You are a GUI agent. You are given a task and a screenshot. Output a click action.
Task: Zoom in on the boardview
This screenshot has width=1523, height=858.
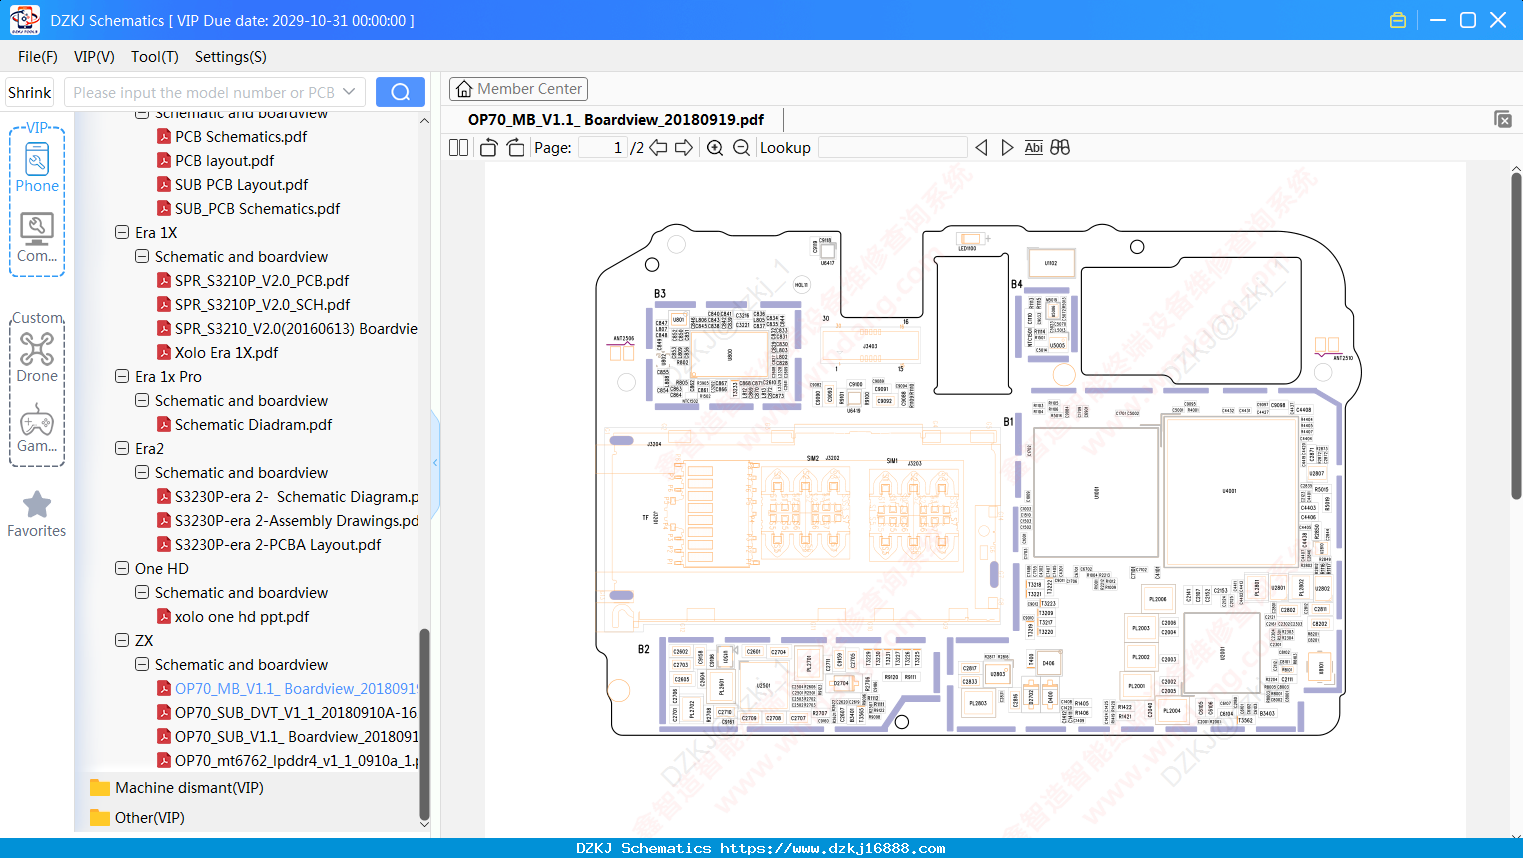(715, 148)
